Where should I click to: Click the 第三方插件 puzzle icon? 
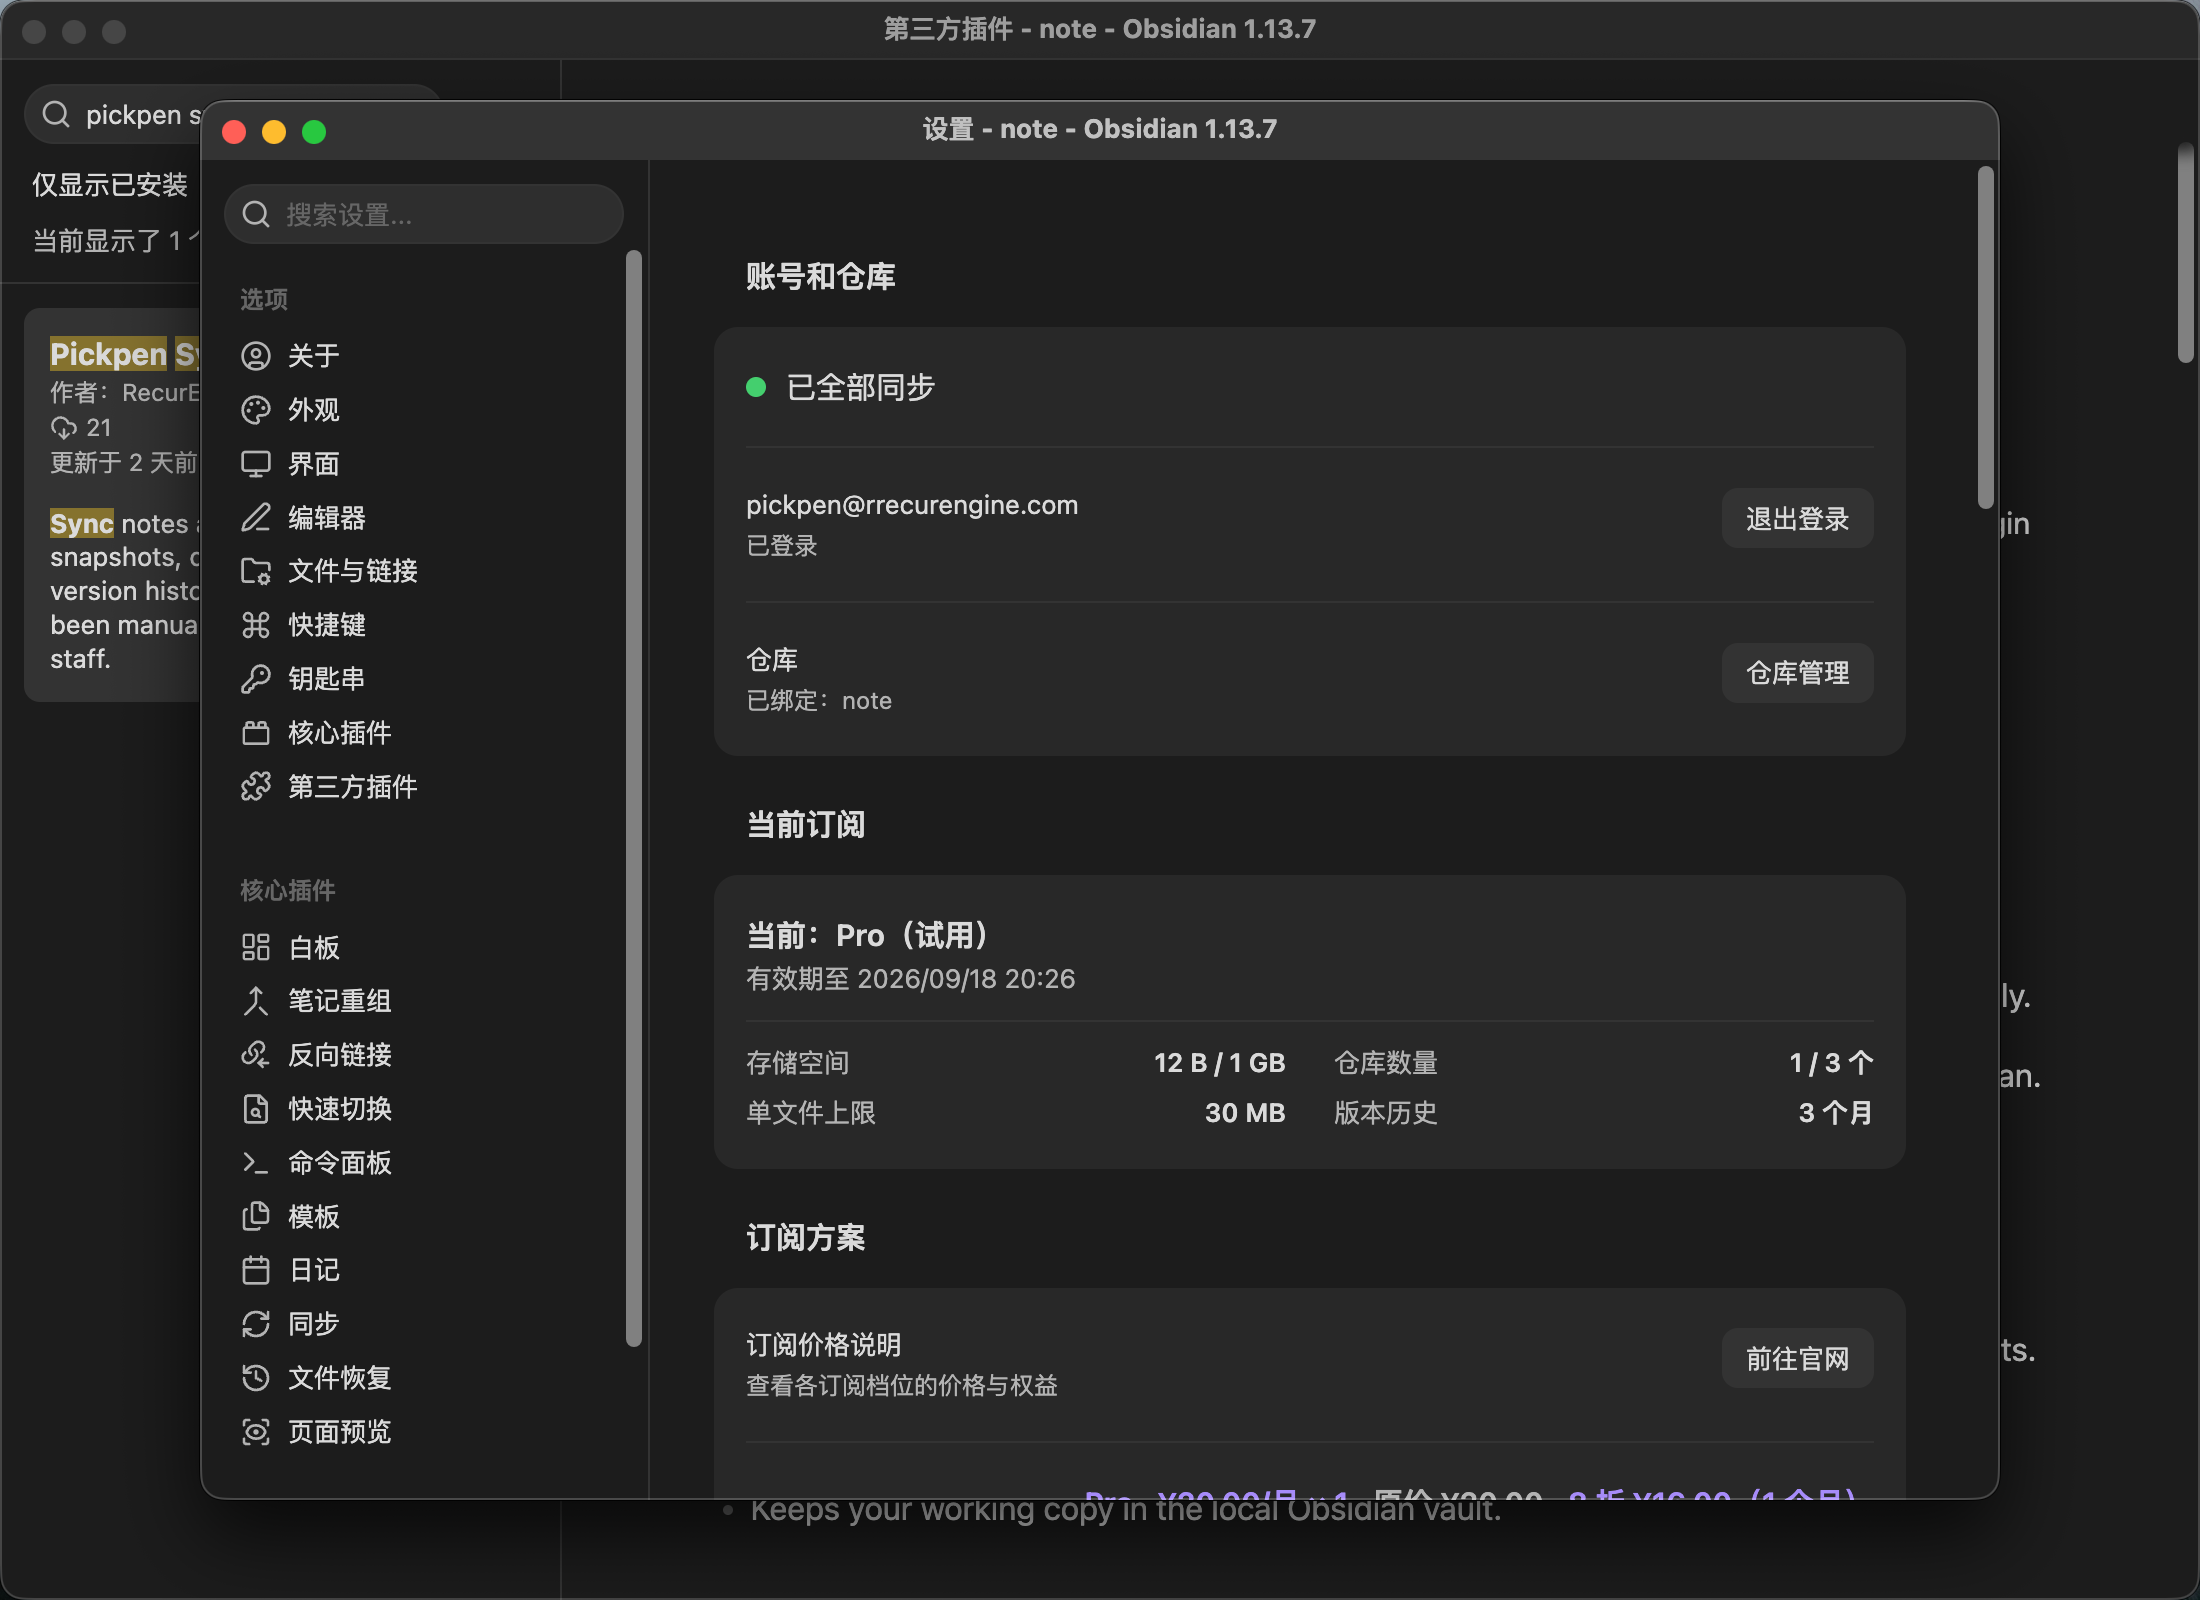(x=256, y=787)
